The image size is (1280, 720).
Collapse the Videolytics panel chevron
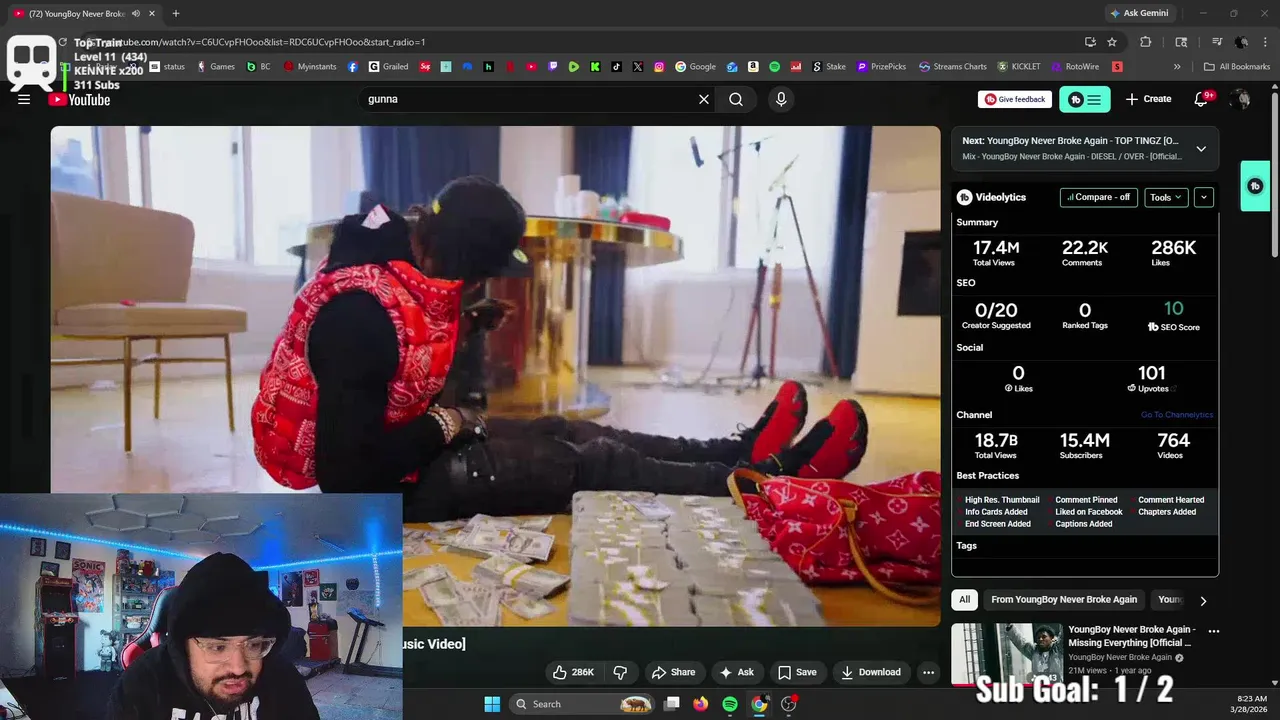[1204, 197]
